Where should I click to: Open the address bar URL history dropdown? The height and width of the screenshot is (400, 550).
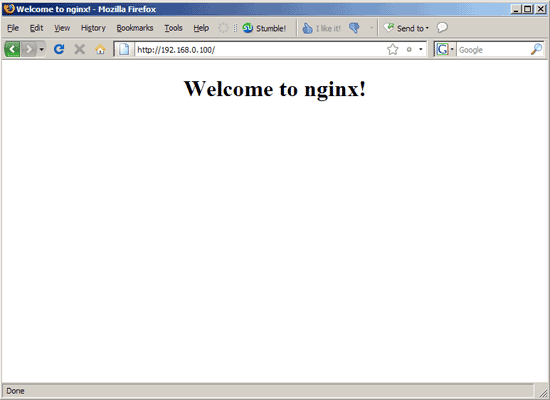pos(421,49)
